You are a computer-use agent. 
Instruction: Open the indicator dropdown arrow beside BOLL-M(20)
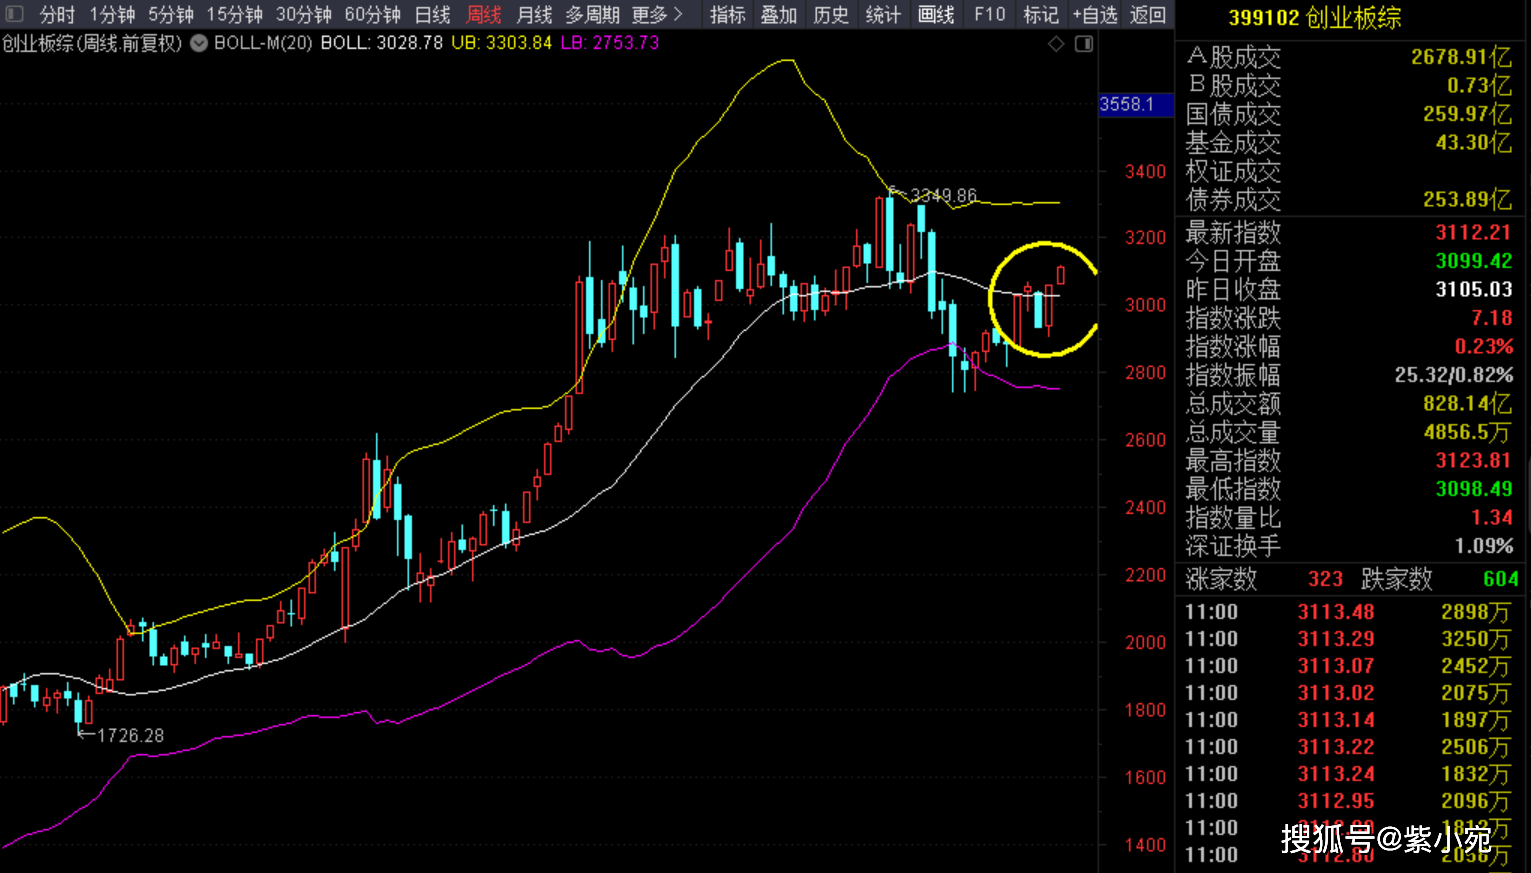[x=199, y=43]
